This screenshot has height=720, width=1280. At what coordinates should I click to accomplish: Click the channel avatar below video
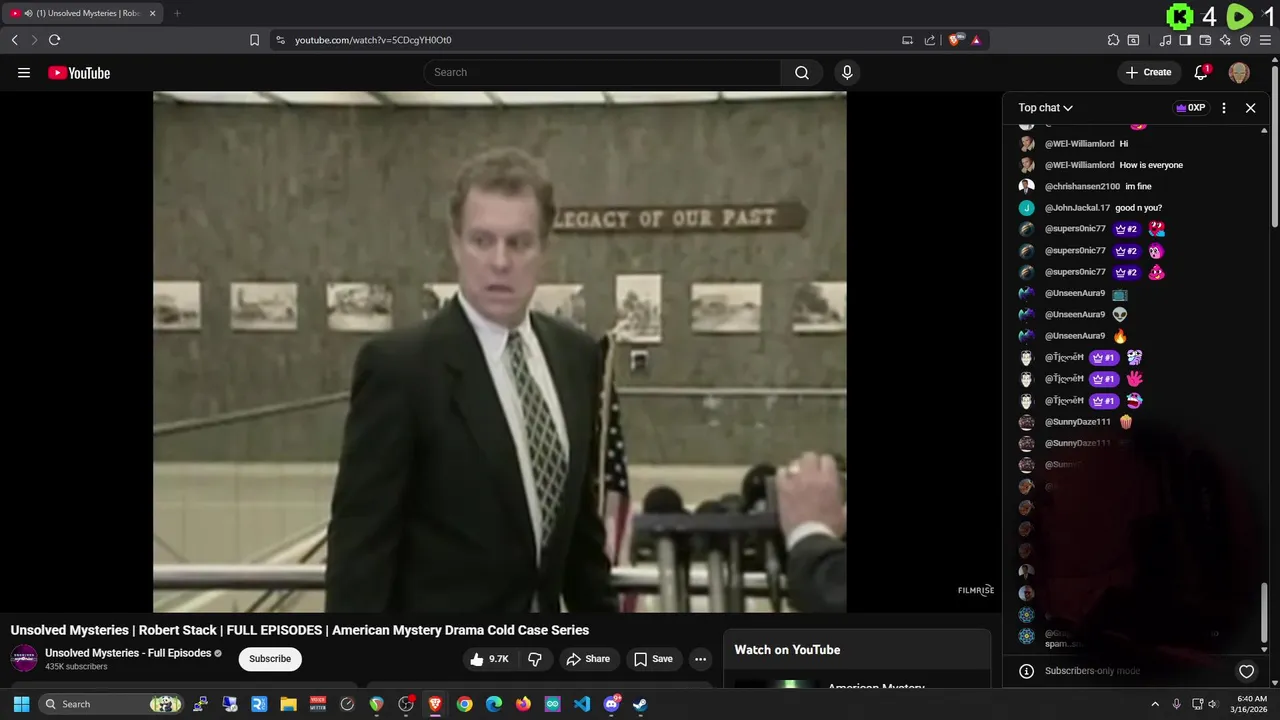(24, 659)
